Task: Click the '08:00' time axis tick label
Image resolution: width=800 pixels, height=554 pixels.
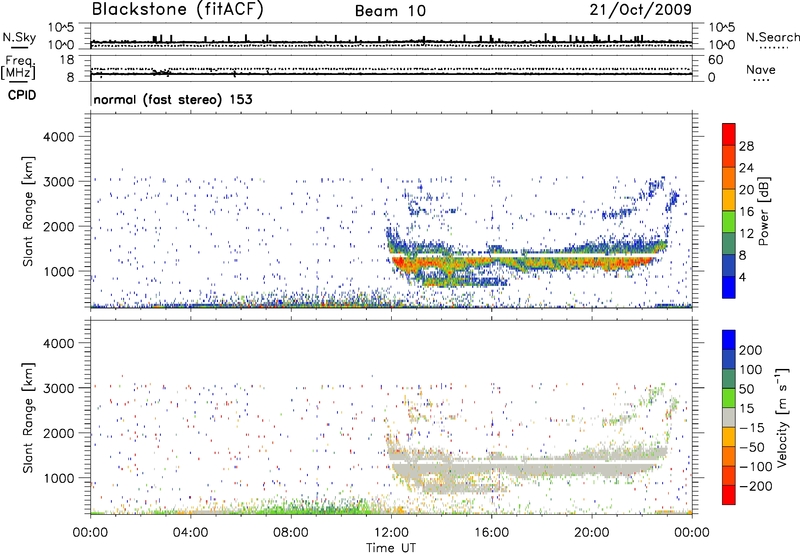Action: coord(291,533)
